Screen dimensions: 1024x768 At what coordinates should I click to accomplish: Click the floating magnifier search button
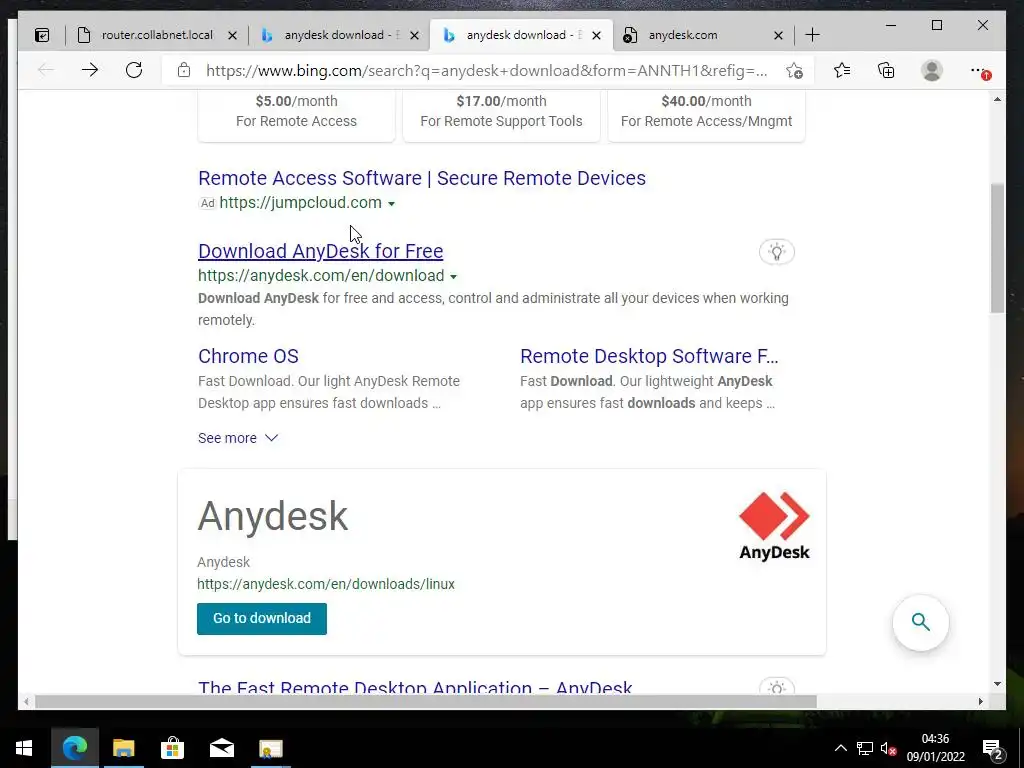click(921, 622)
